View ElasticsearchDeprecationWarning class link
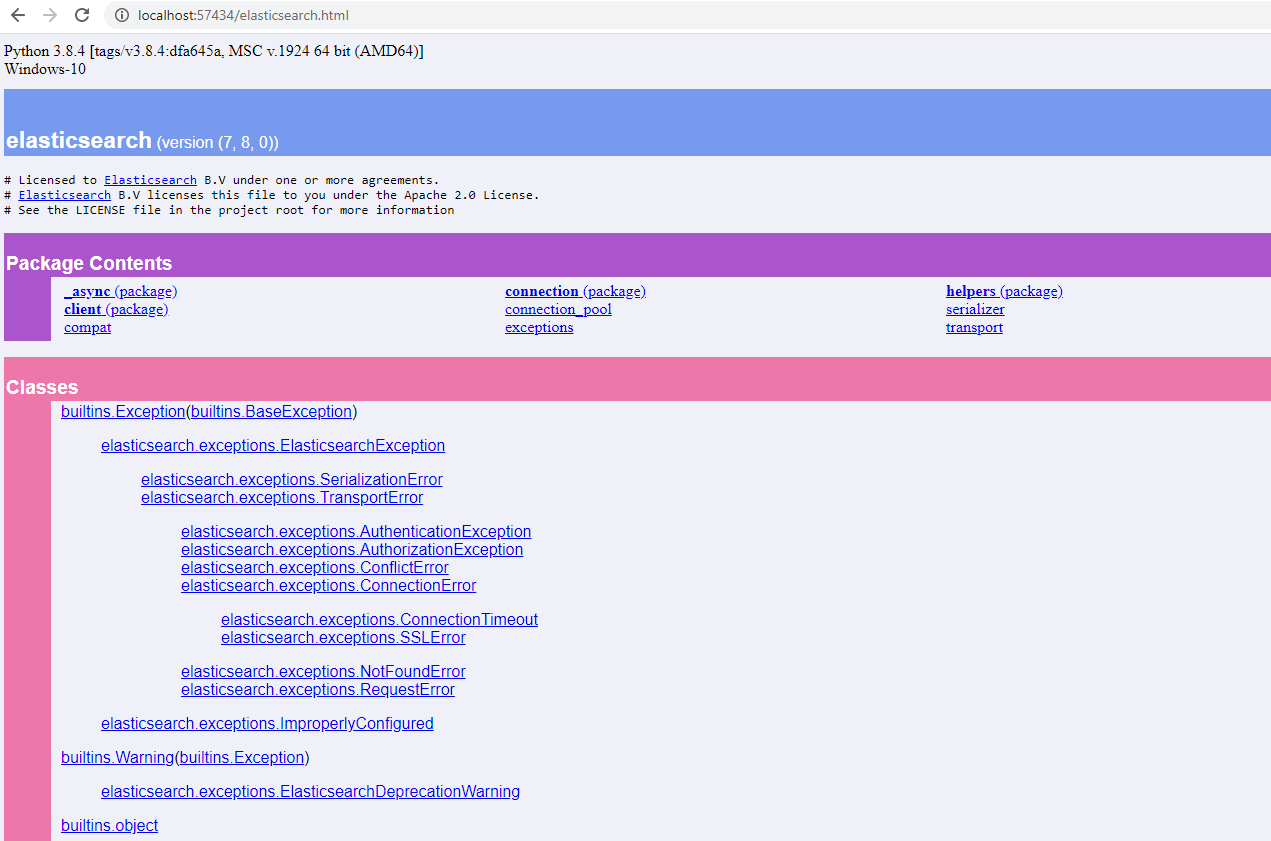This screenshot has height=841, width=1271. click(310, 791)
